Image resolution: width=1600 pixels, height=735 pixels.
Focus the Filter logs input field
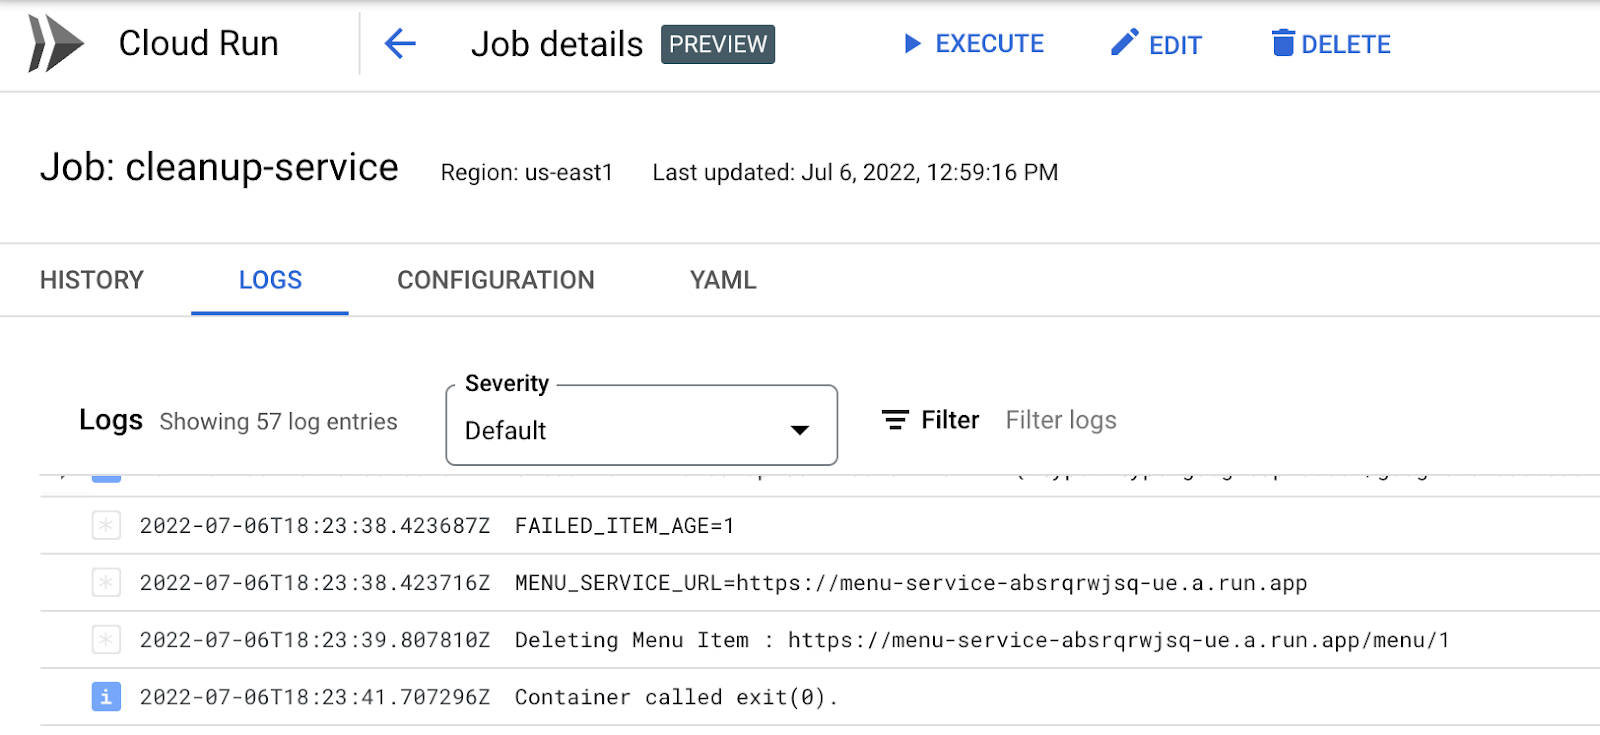[x=1060, y=420]
